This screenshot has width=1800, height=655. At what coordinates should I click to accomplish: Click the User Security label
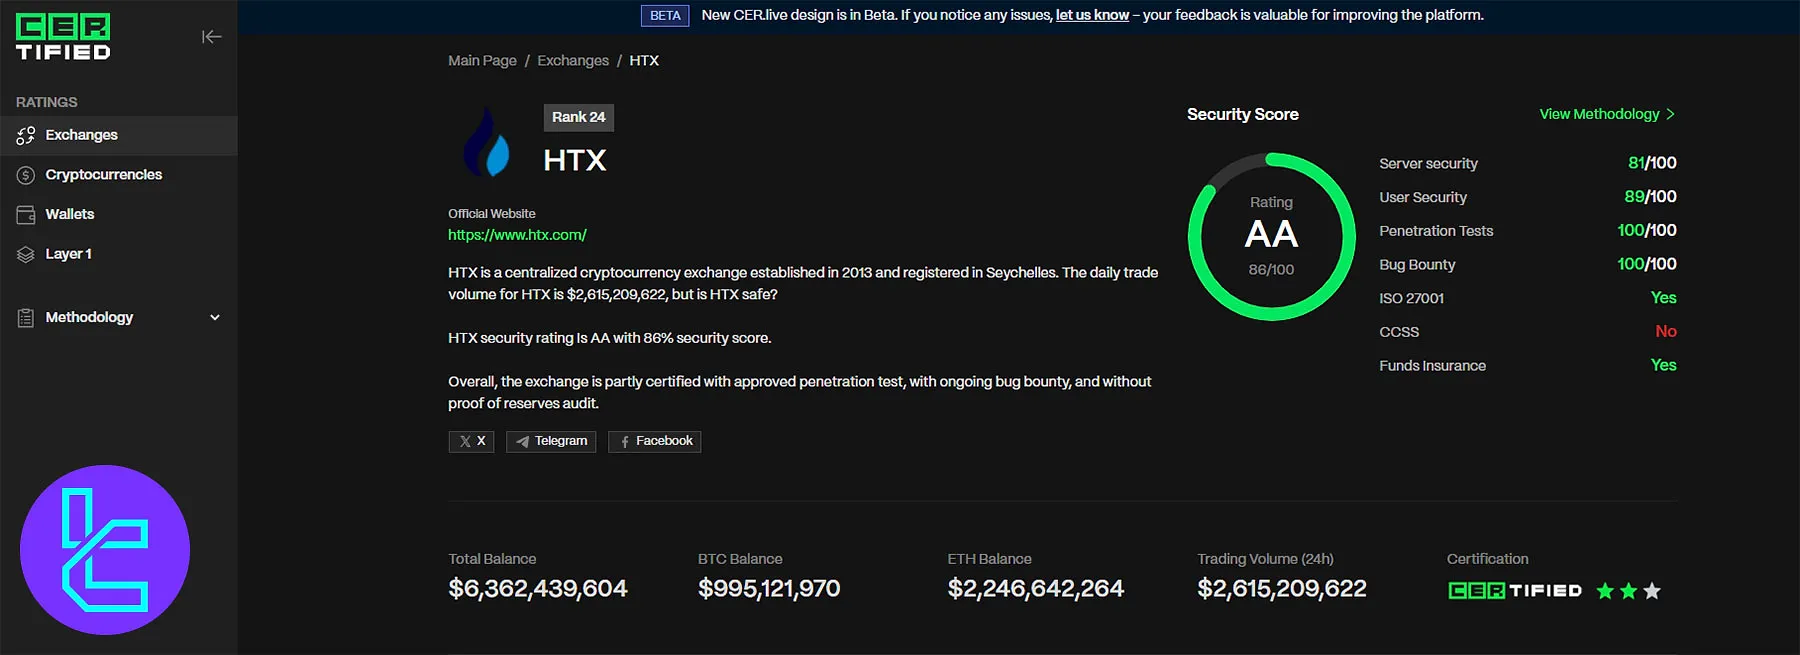(1423, 198)
